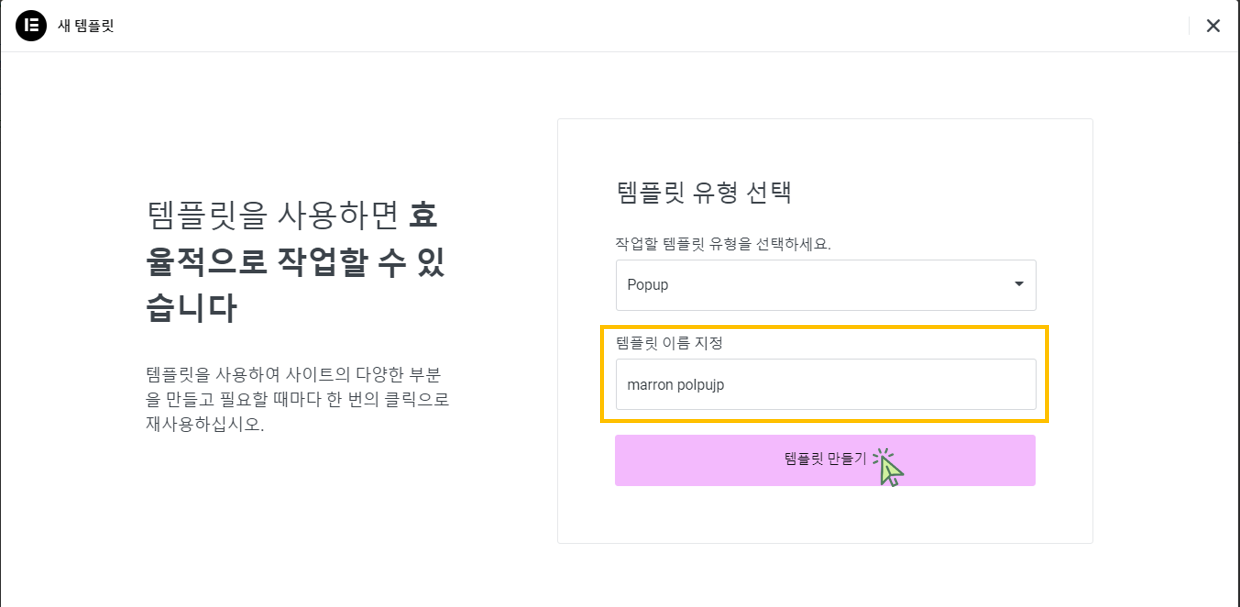The height and width of the screenshot is (607, 1240).
Task: Click the 템플릿을 사용하면 heading start
Action: [272, 214]
